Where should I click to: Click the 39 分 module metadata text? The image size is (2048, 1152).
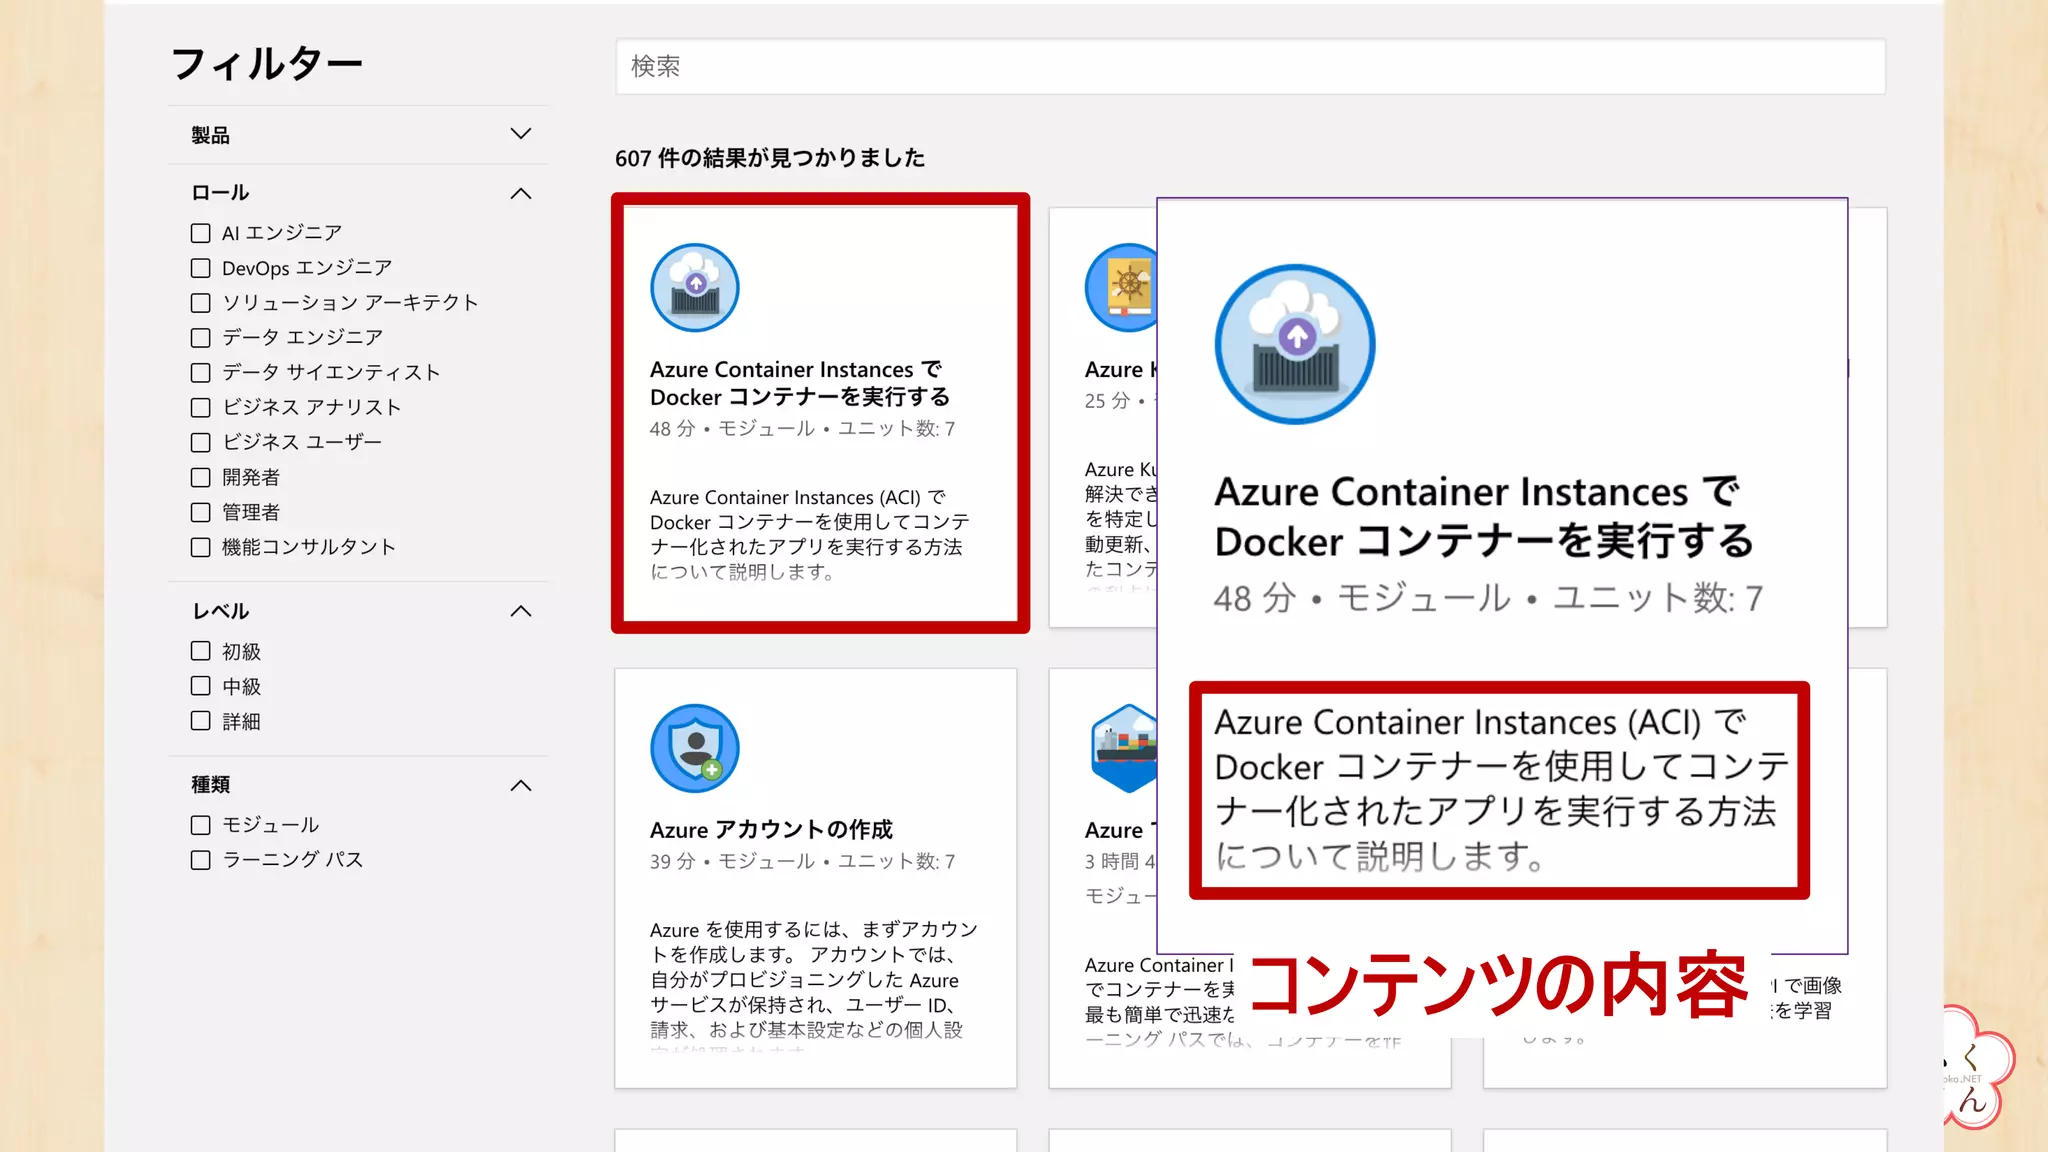coord(802,861)
